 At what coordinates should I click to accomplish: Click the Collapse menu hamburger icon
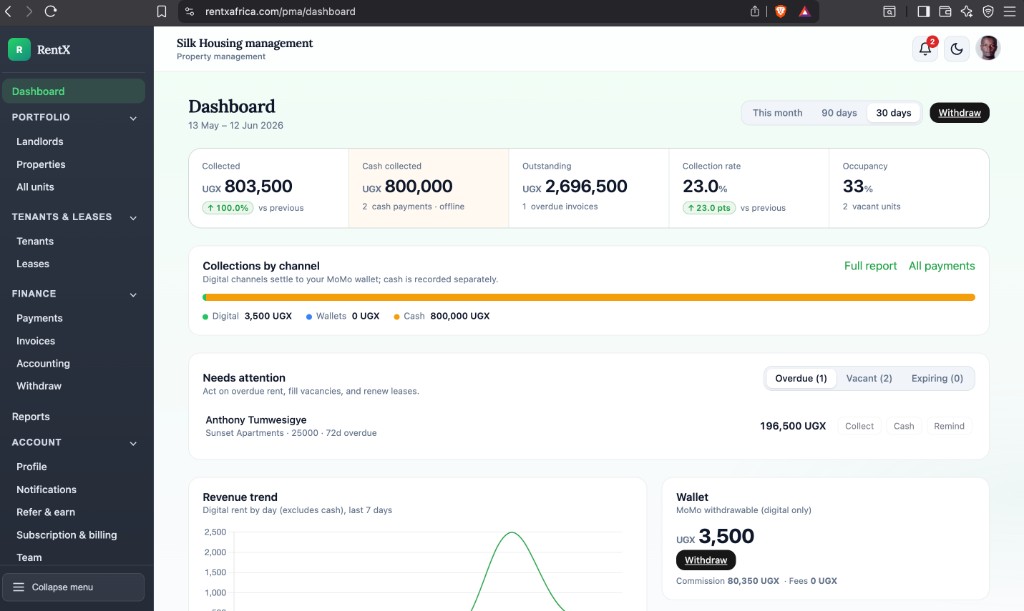click(19, 587)
